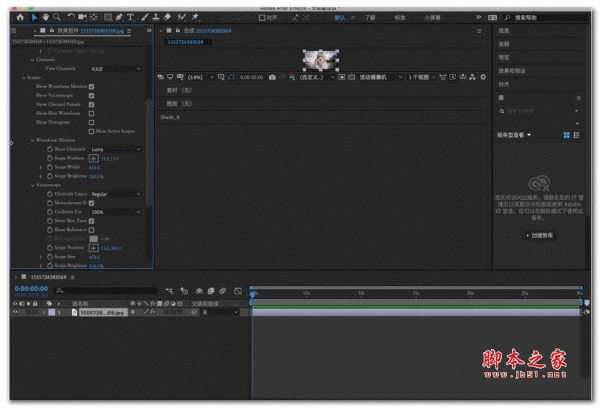Select the Puppet Pin tool
This screenshot has height=408, width=600.
click(195, 17)
